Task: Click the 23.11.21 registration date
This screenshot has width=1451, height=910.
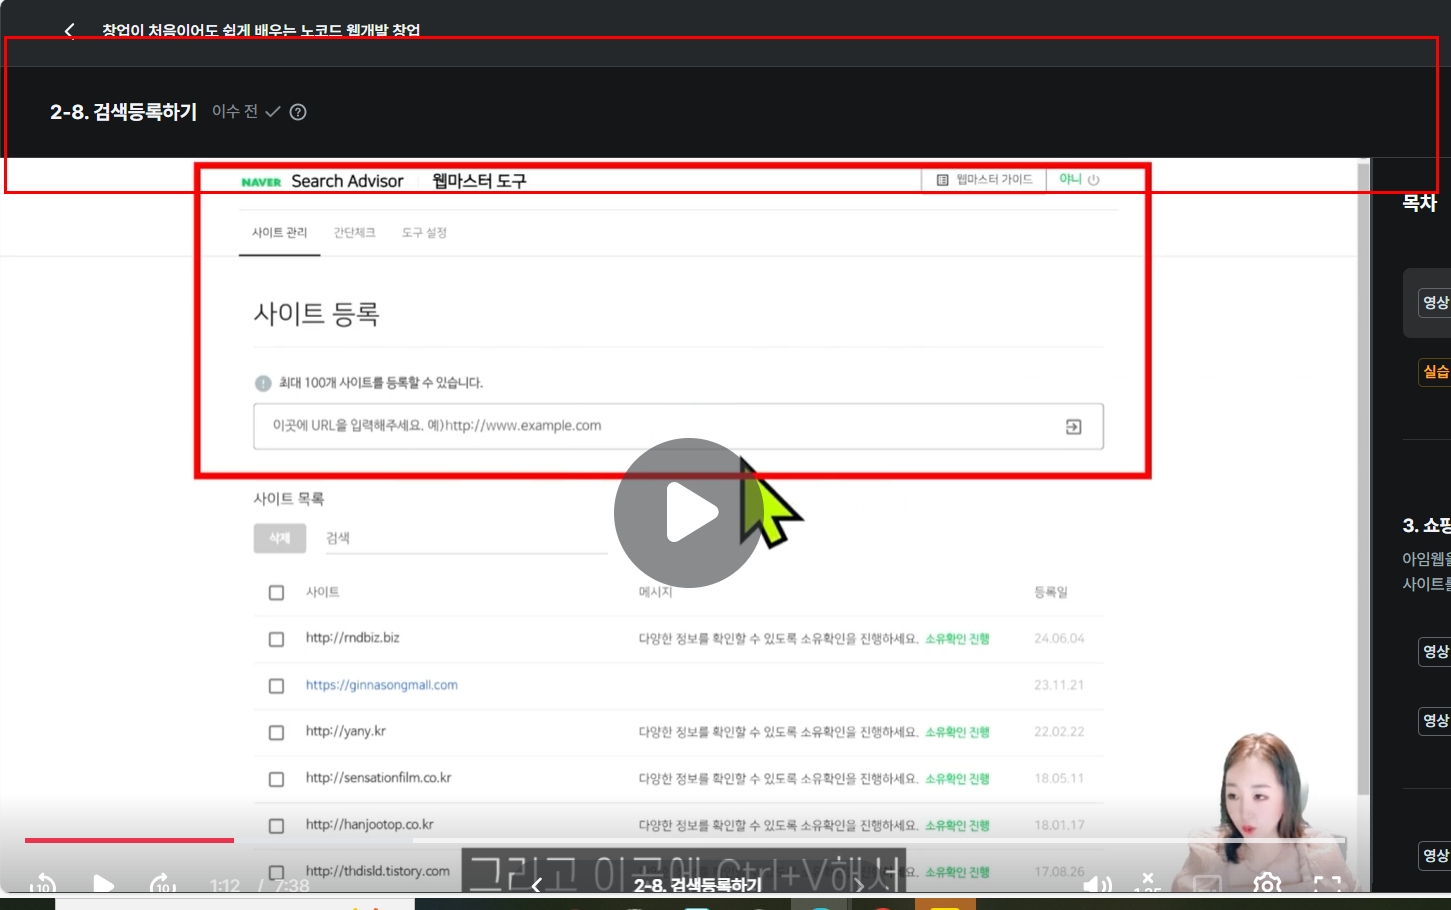Action: (1059, 685)
